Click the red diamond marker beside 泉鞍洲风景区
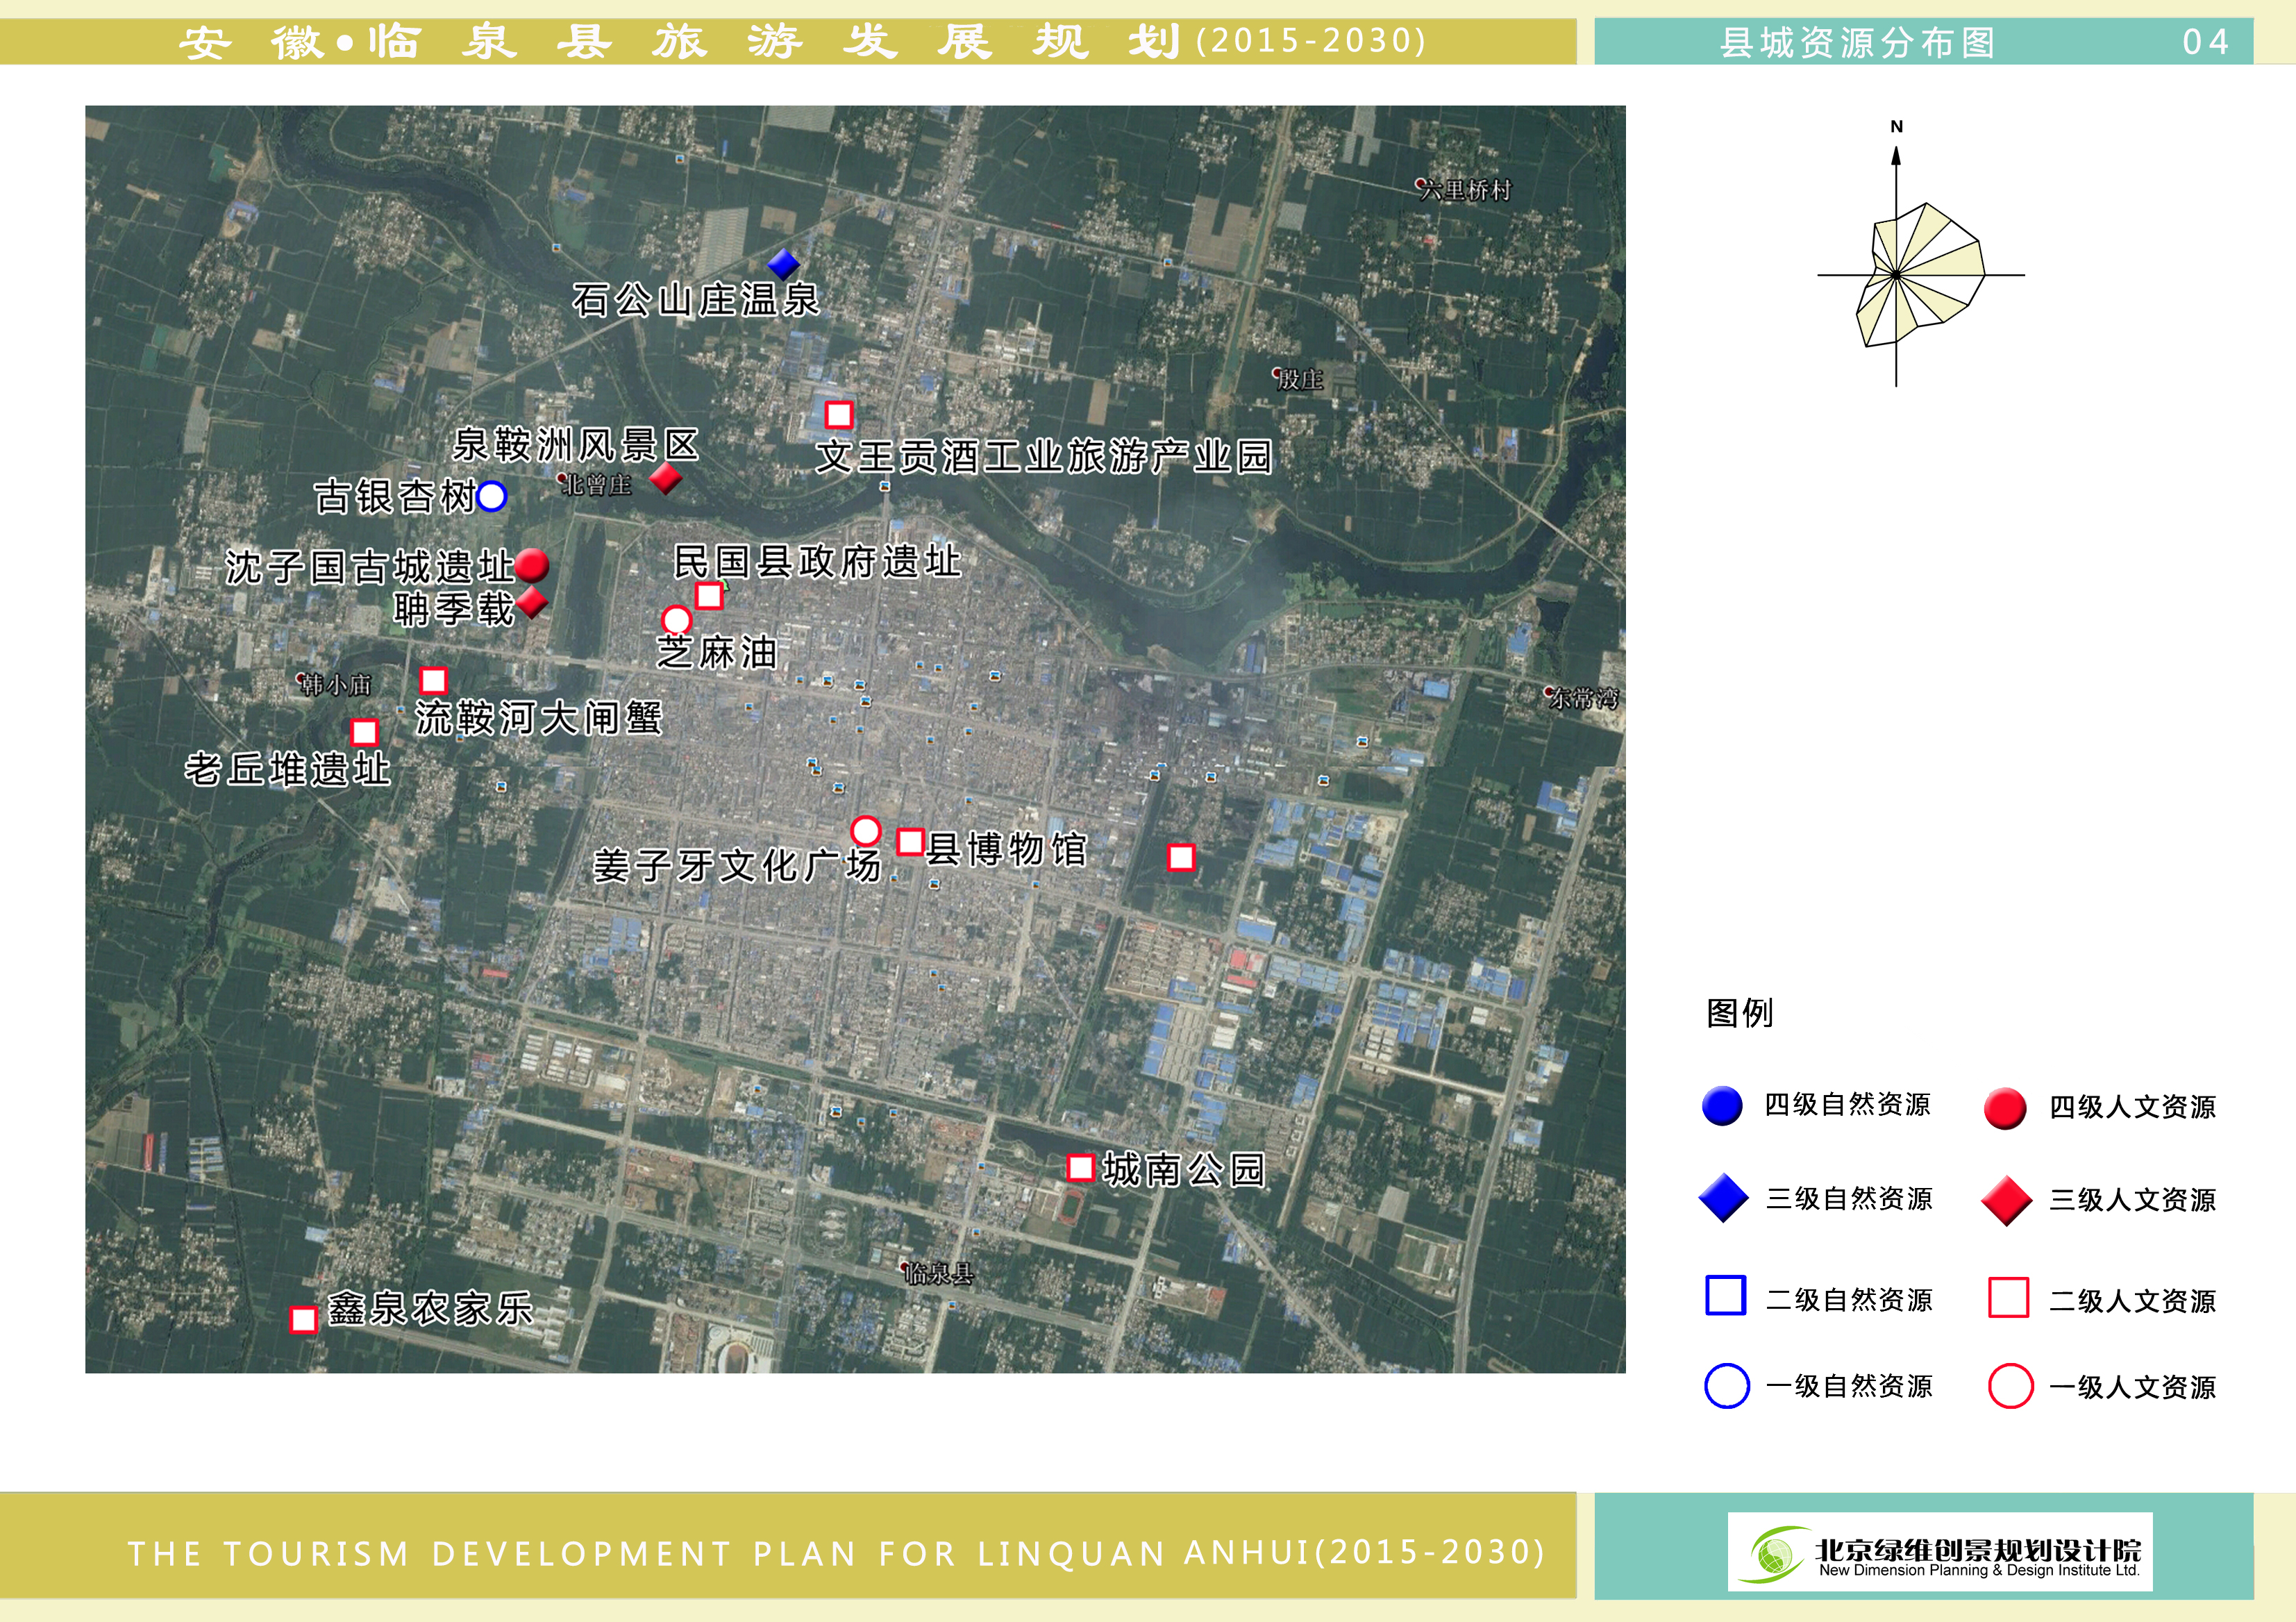The width and height of the screenshot is (2296, 1622). coord(666,478)
